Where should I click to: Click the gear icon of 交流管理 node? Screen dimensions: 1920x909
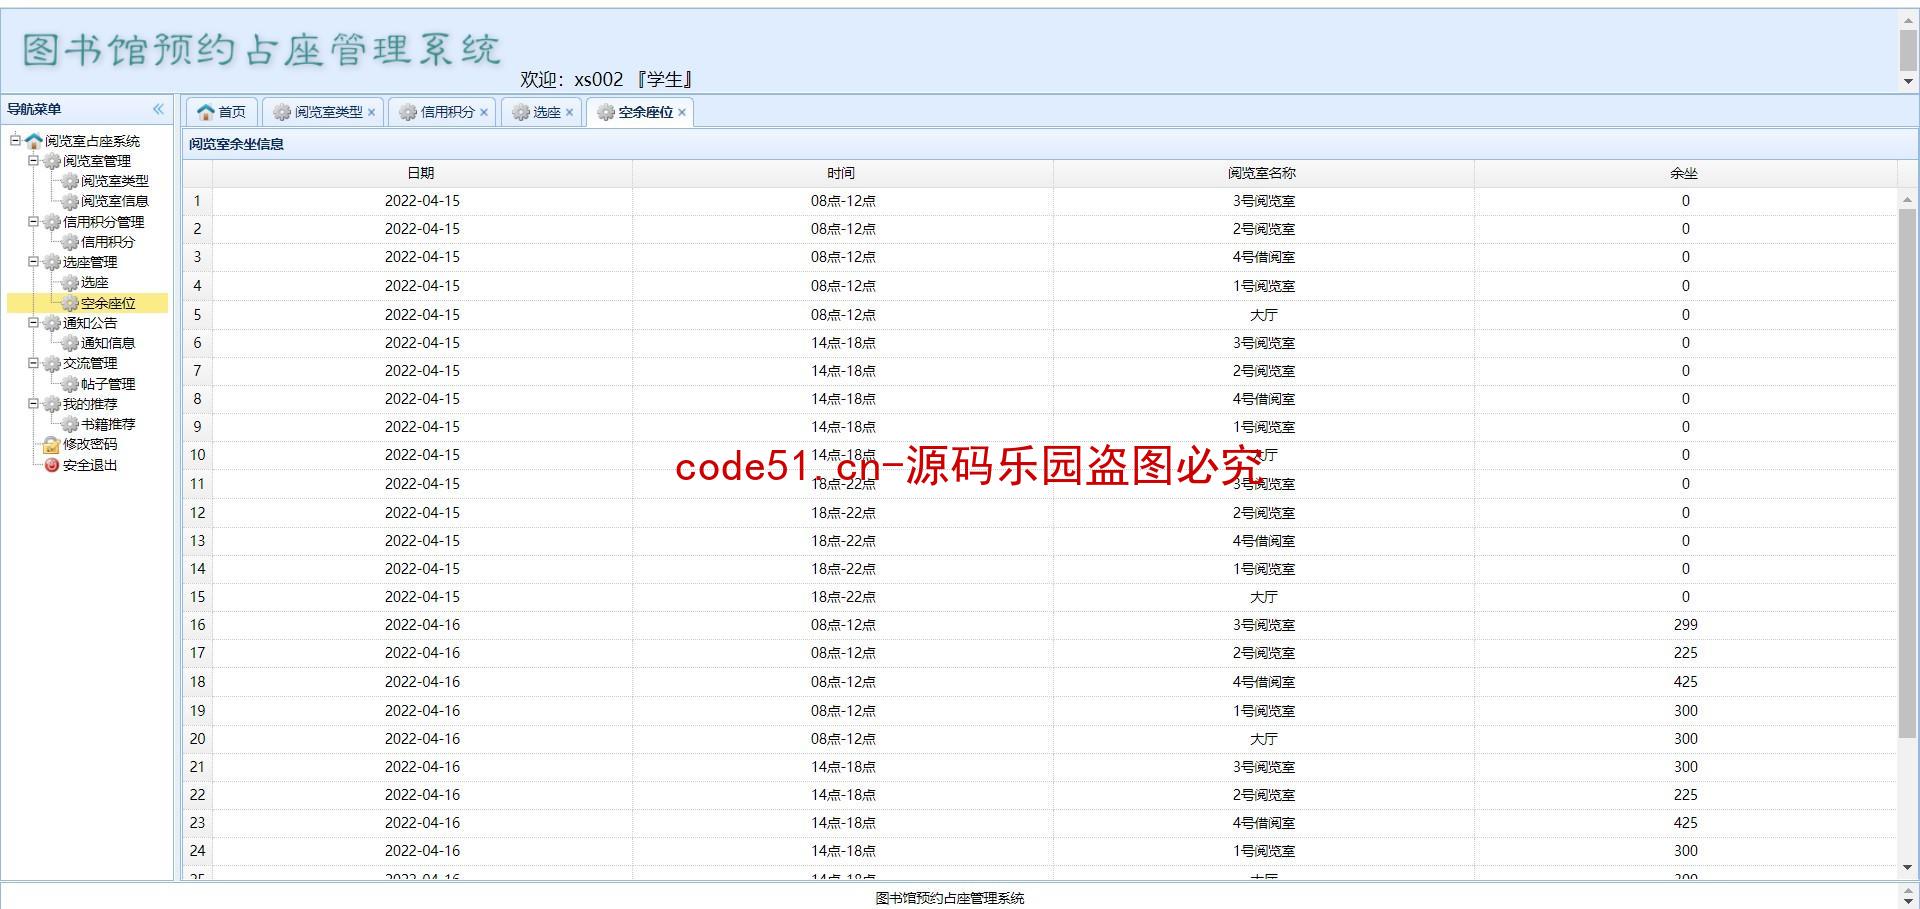[52, 364]
